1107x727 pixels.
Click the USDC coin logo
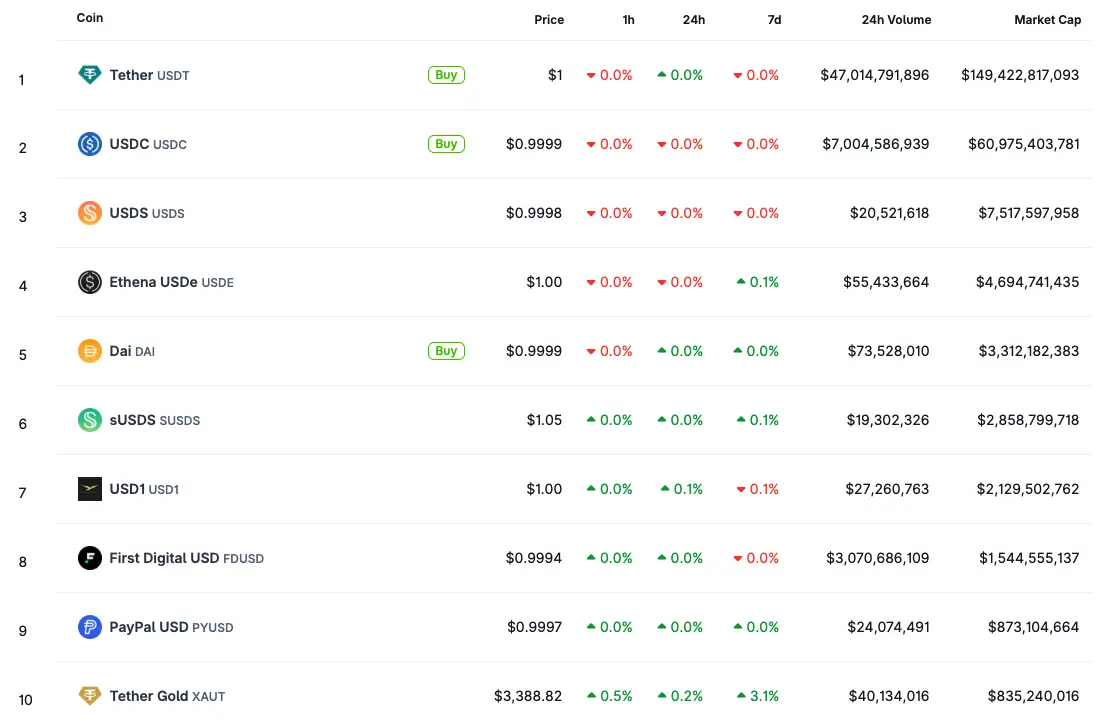pyautogui.click(x=90, y=143)
